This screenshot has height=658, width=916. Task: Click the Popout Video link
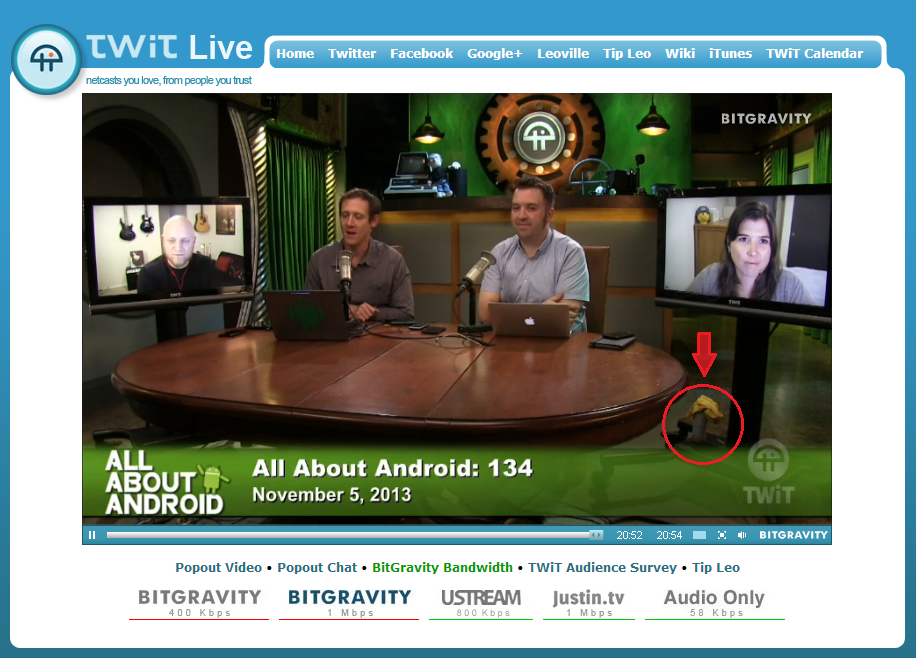pyautogui.click(x=218, y=567)
